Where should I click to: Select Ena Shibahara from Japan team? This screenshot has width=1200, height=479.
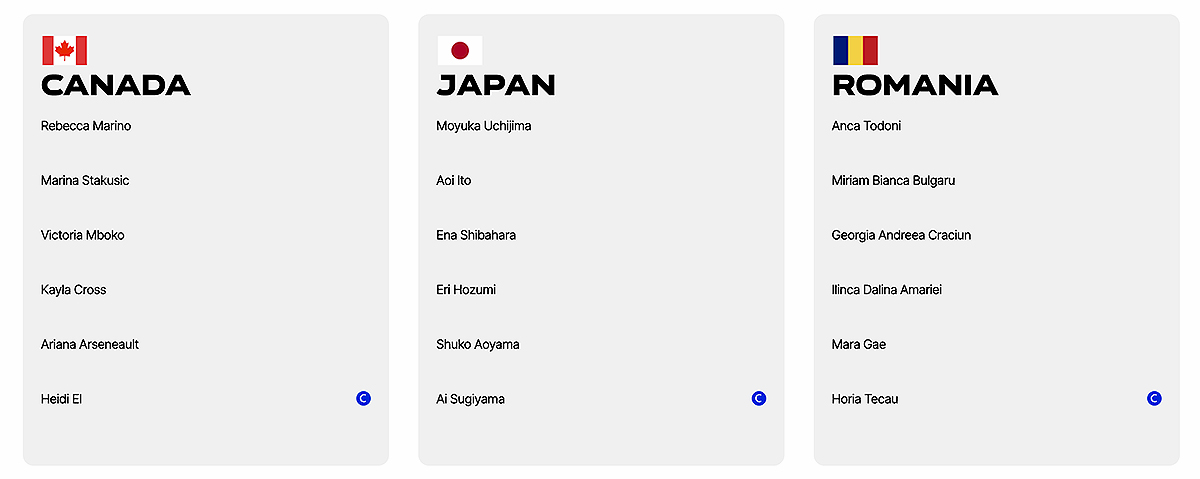pos(476,235)
